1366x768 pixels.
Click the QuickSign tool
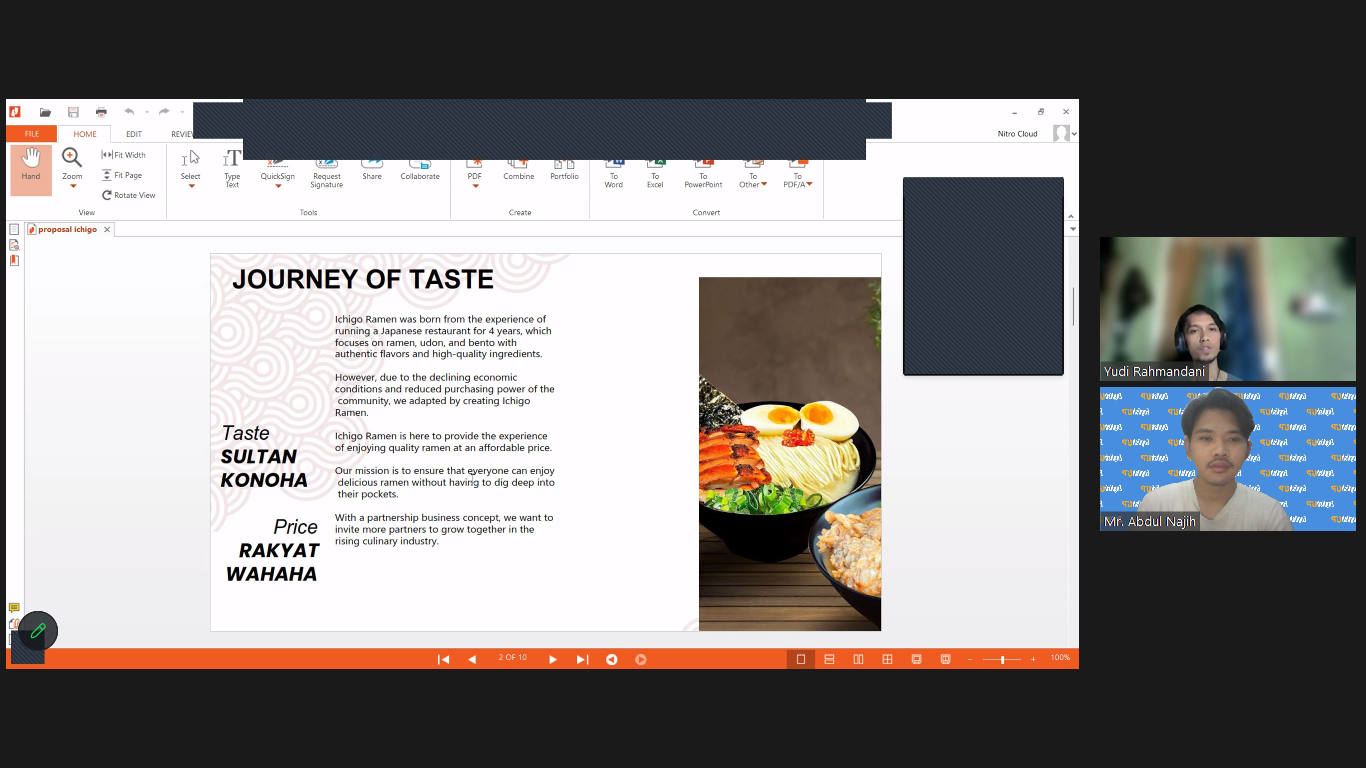pos(278,170)
